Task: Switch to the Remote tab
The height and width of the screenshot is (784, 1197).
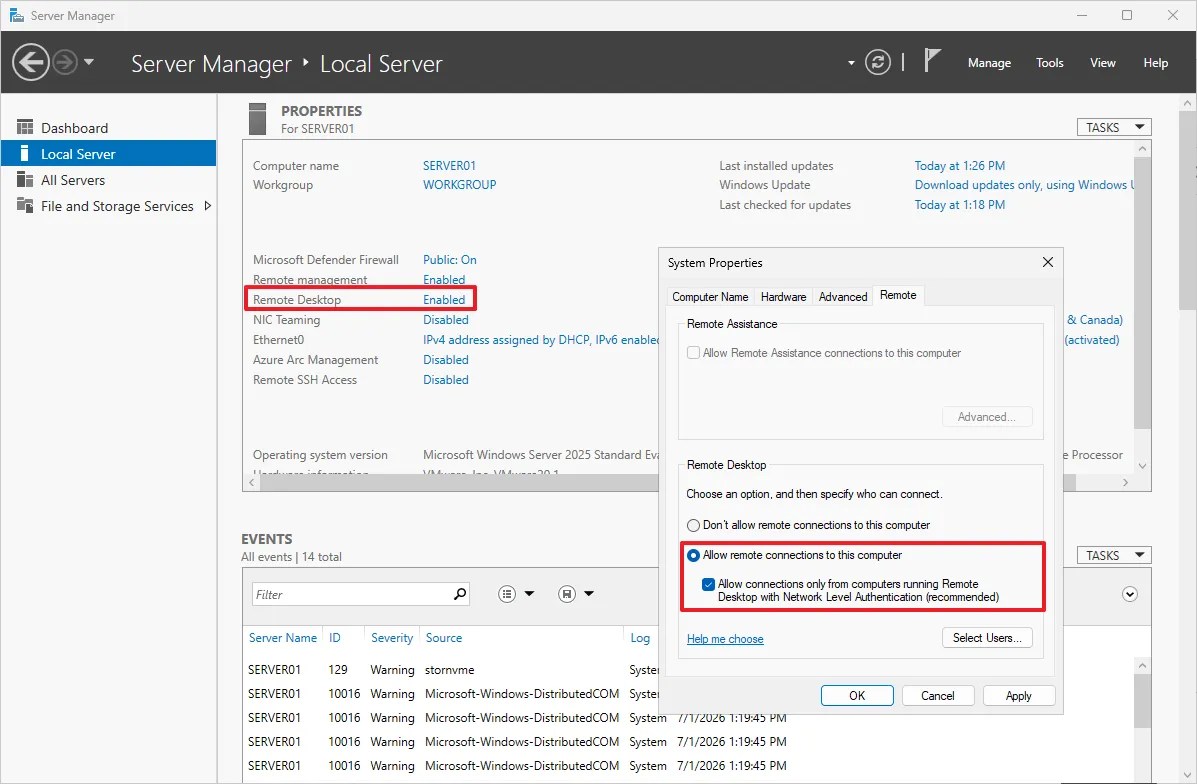Action: click(898, 295)
